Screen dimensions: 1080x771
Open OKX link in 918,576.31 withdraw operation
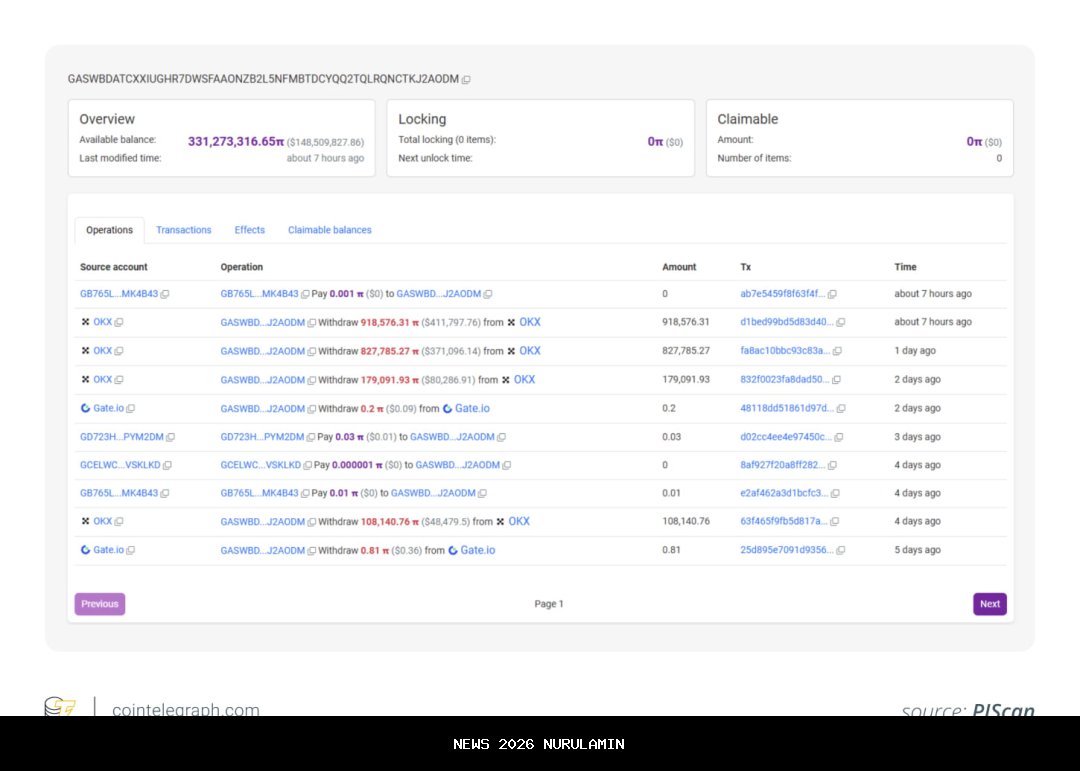point(529,322)
